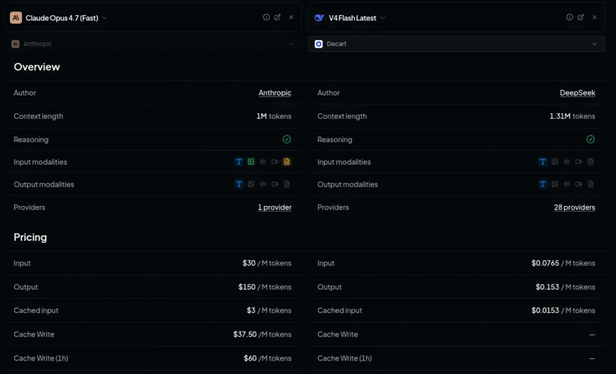Open the 1 provider link
Image resolution: width=616 pixels, height=374 pixels.
point(275,207)
